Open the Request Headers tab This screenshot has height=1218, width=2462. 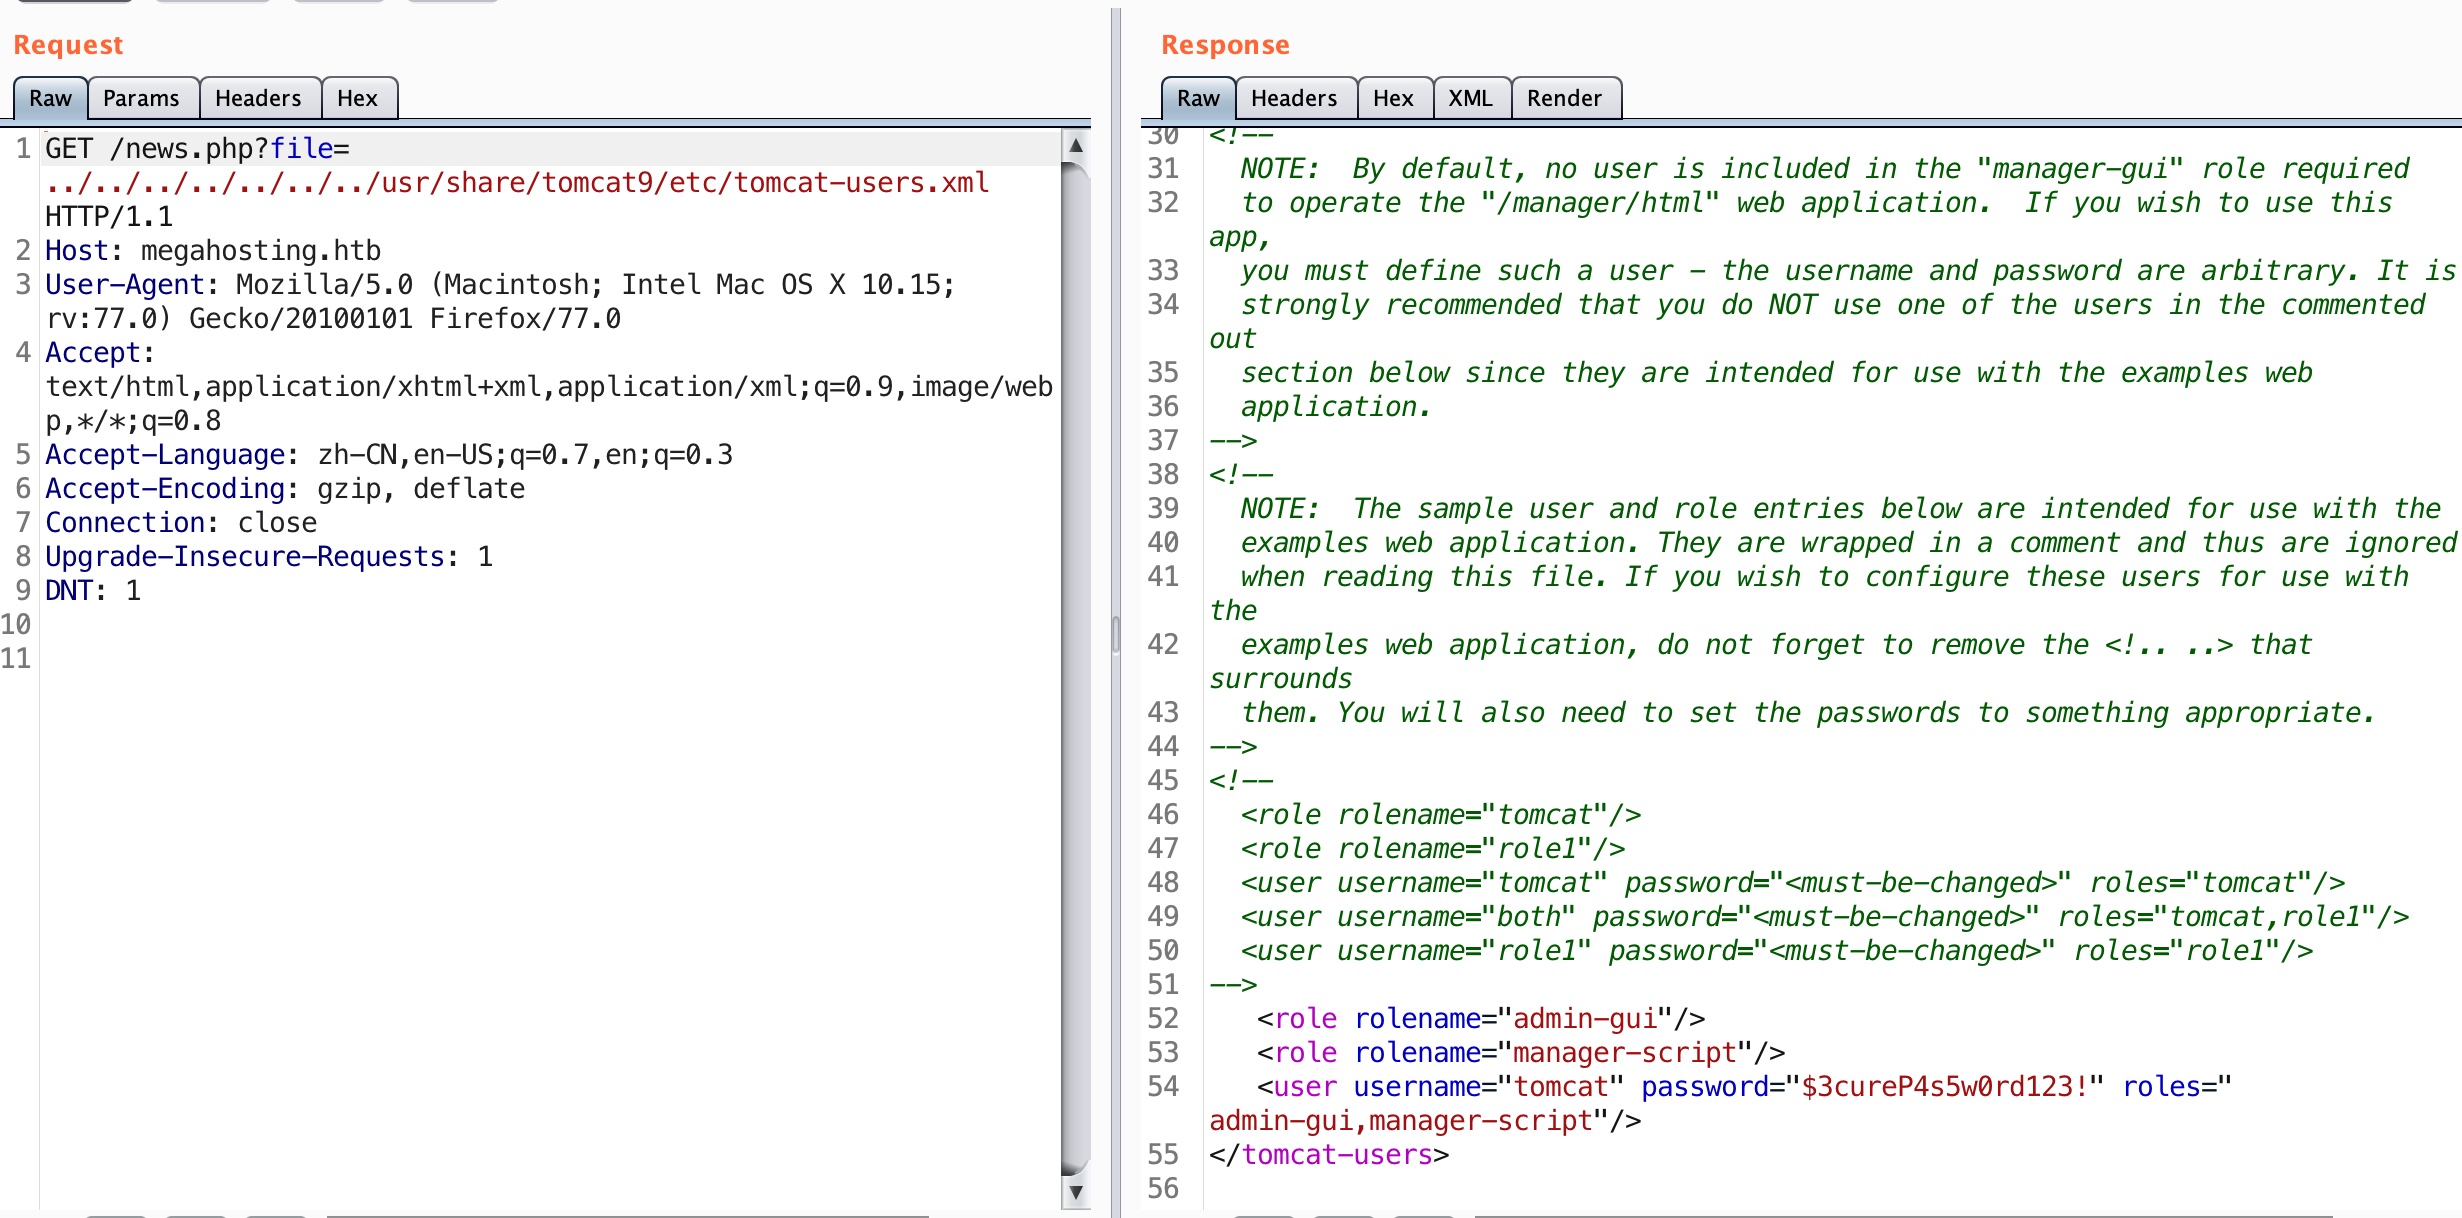258,98
